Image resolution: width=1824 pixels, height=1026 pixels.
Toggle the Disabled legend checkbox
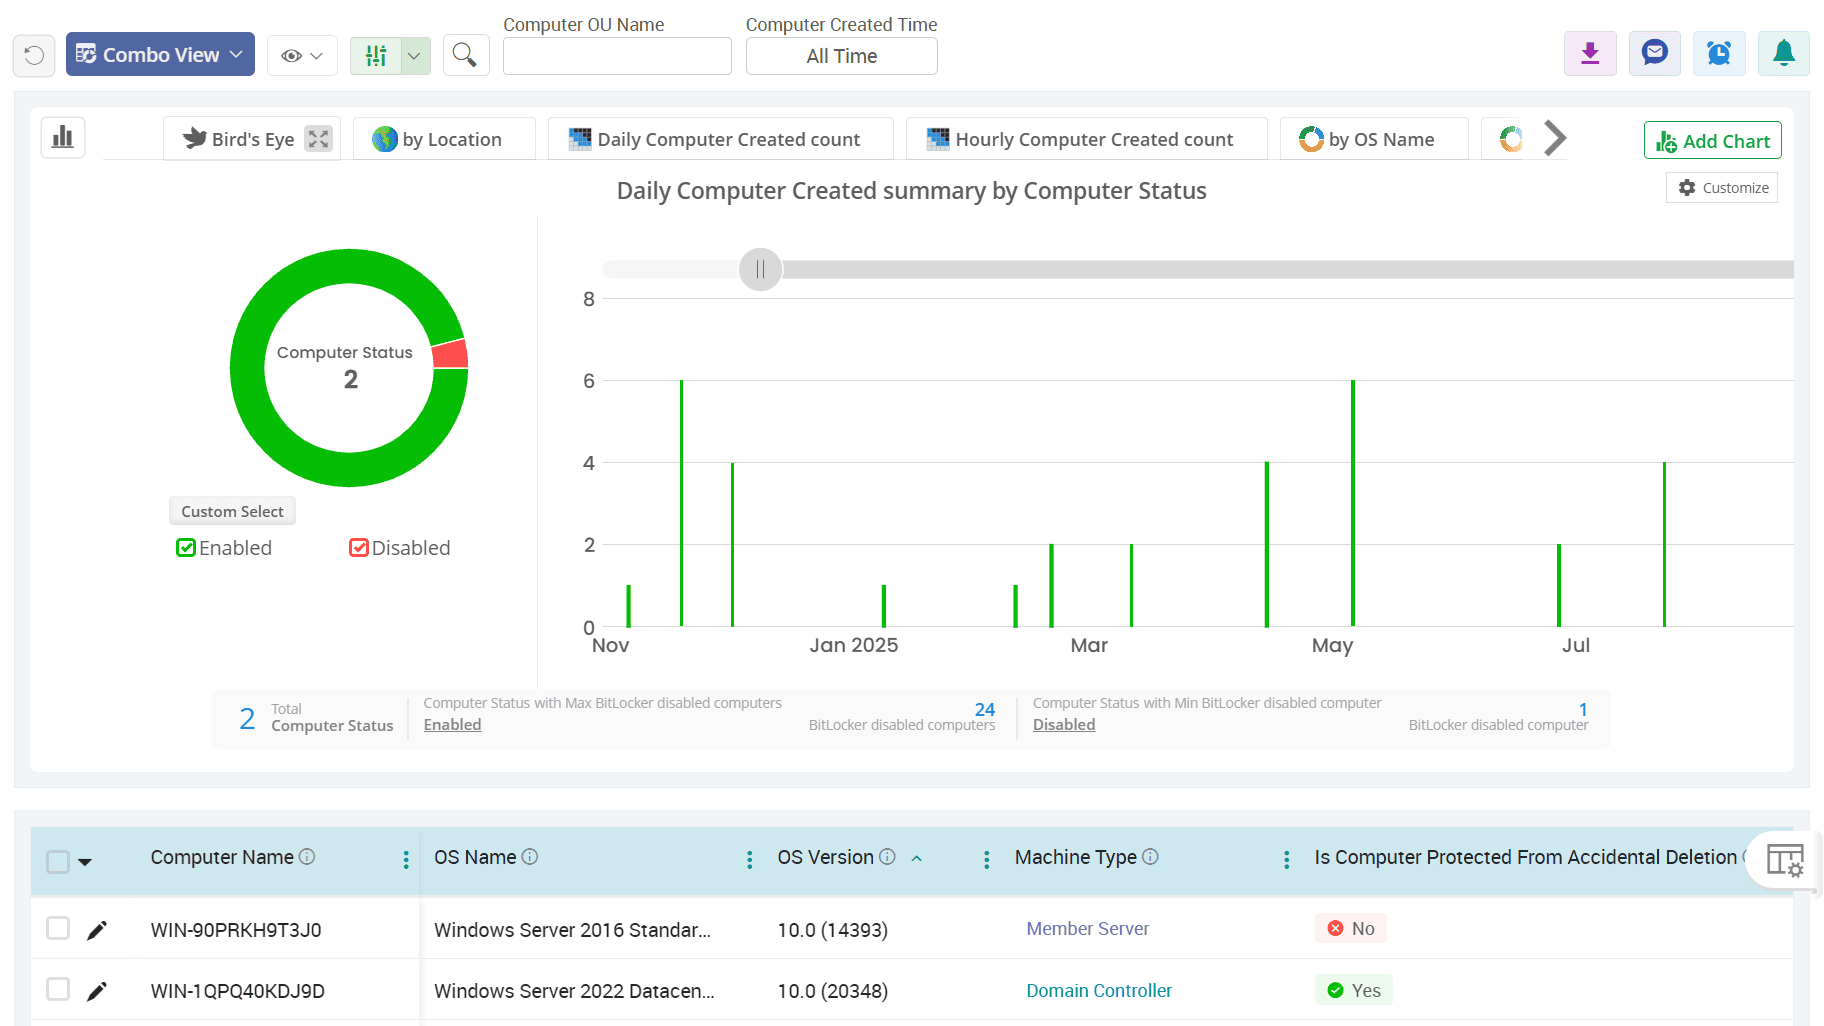tap(358, 548)
